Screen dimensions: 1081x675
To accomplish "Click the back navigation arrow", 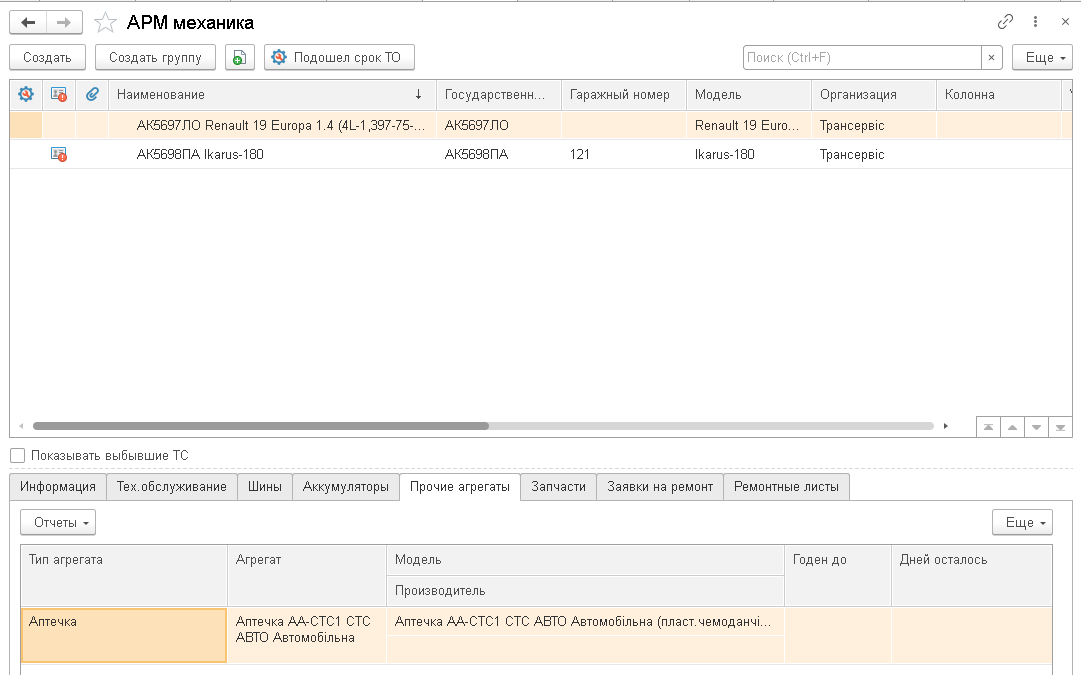I will click(28, 23).
